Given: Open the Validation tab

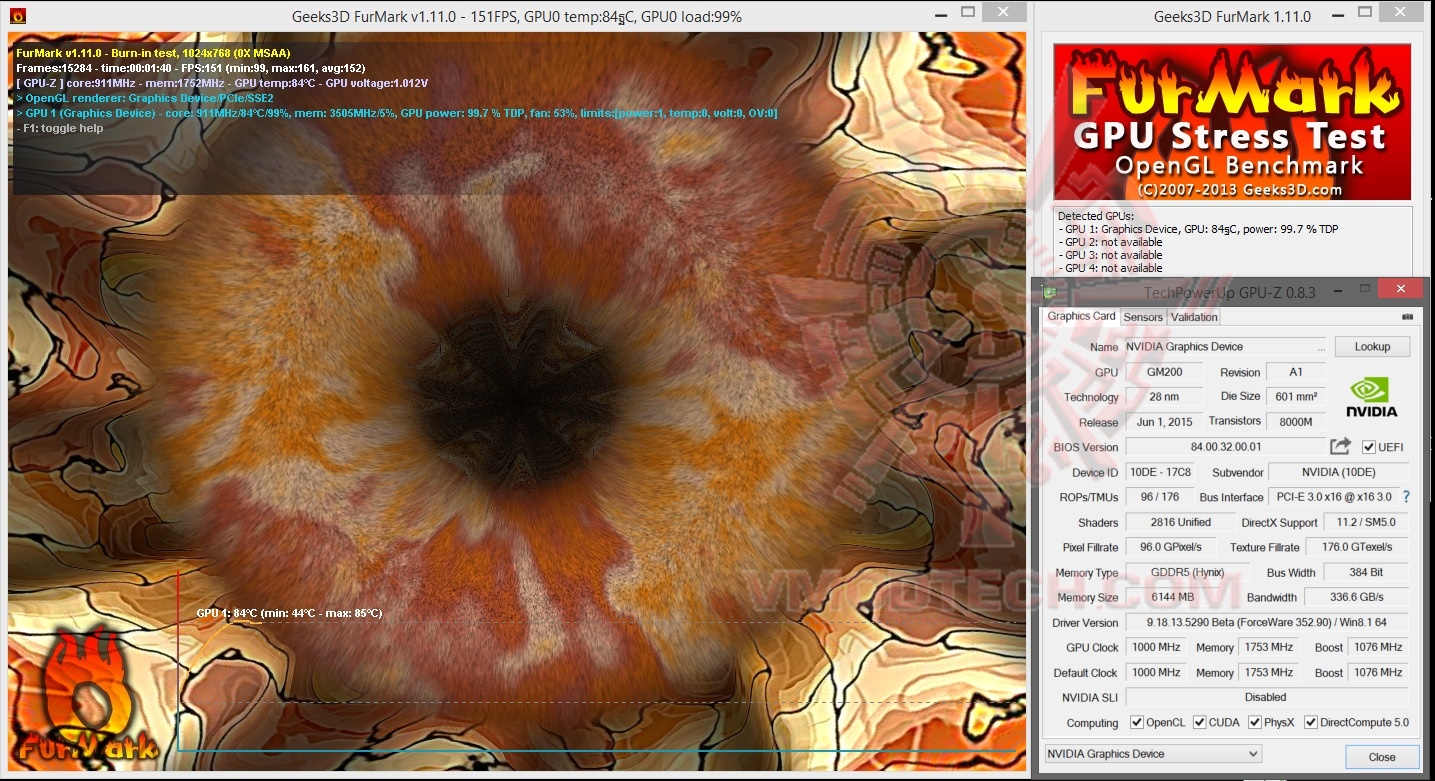Looking at the screenshot, I should point(1194,317).
